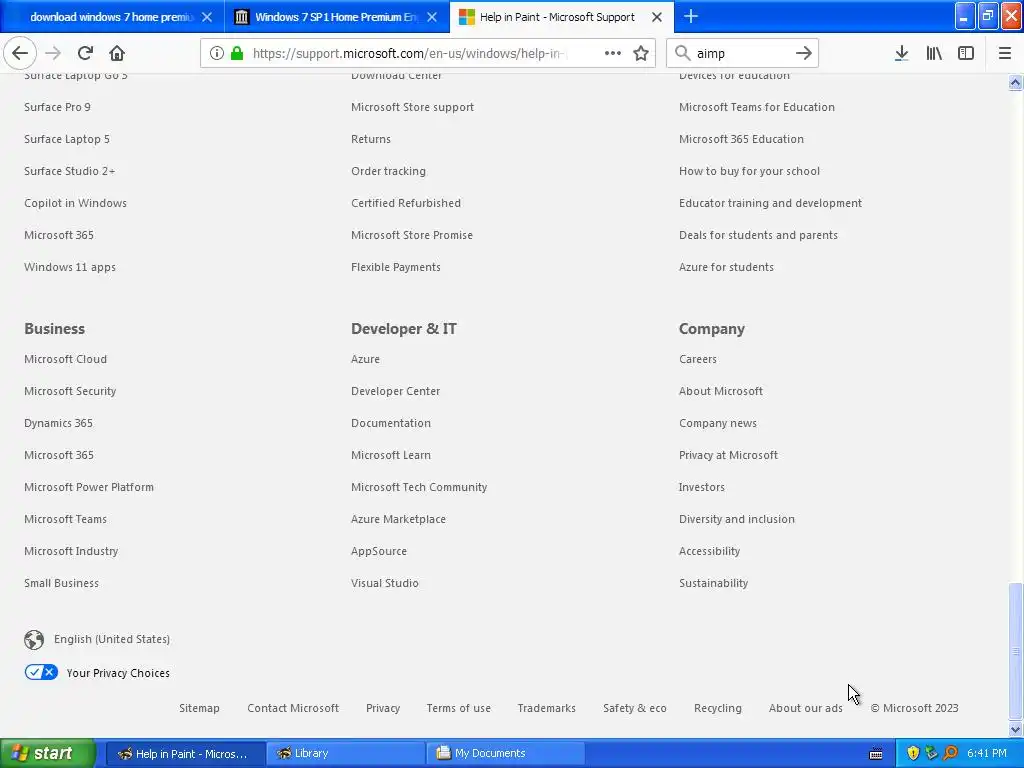Open Microsoft Learn link
Viewport: 1024px width, 768px height.
[391, 455]
